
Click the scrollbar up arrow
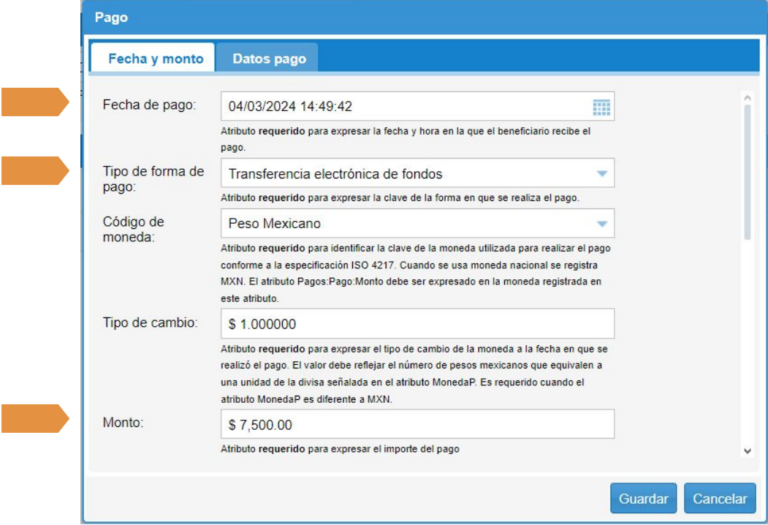(x=746, y=98)
